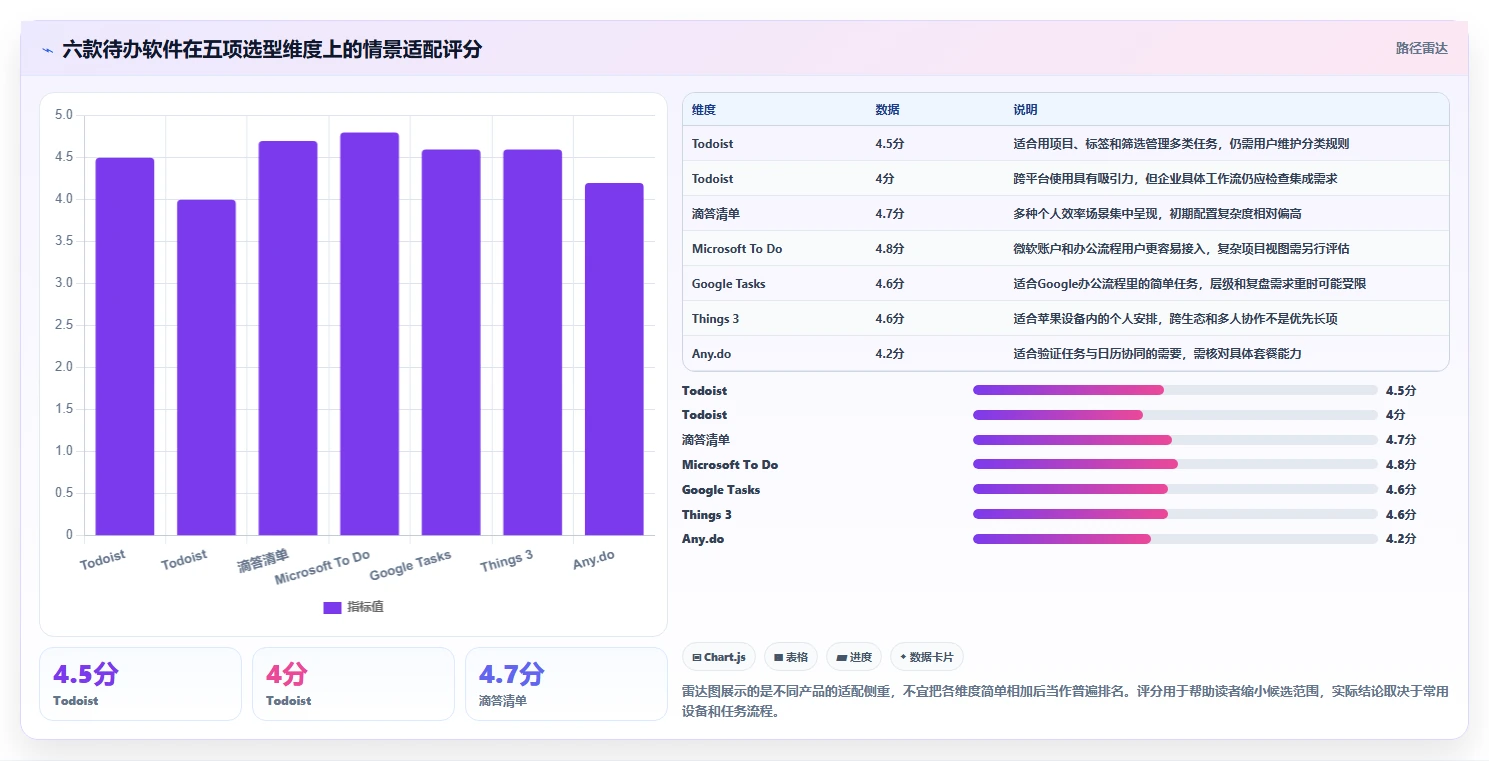Open the 4.7分 滴答清单 data card

coord(566,684)
